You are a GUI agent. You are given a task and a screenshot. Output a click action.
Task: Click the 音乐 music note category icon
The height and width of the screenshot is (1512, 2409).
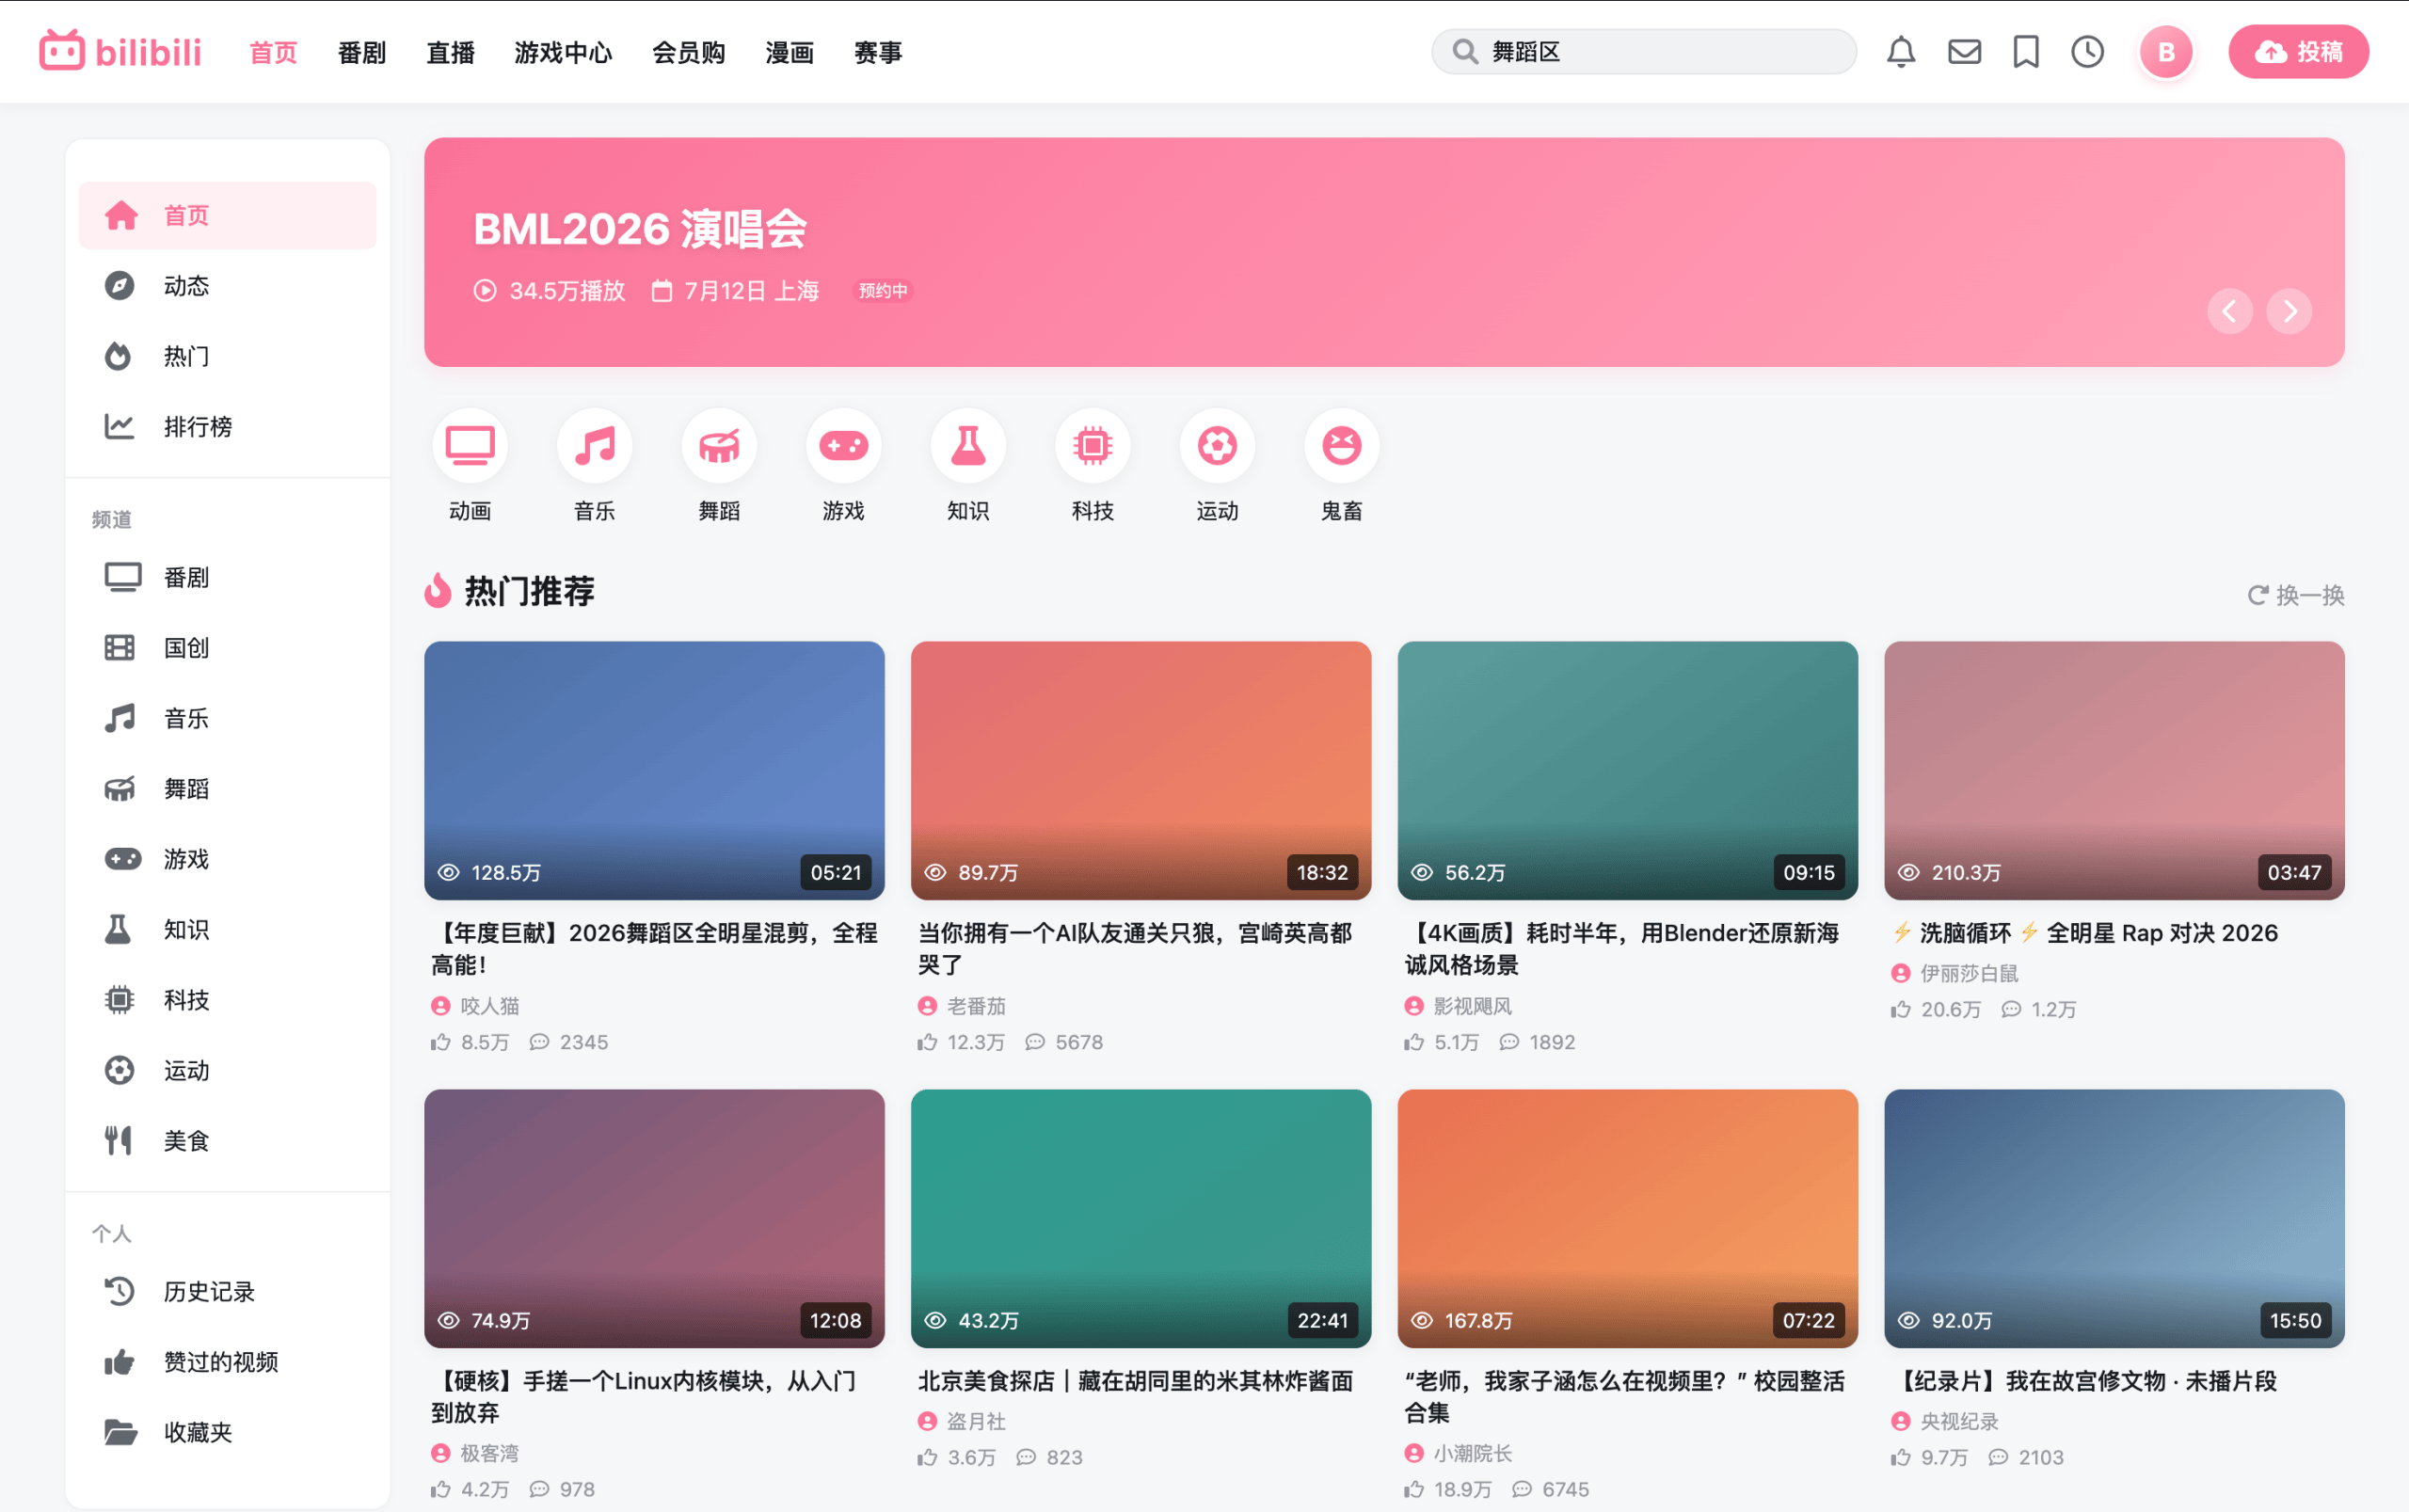click(x=594, y=446)
